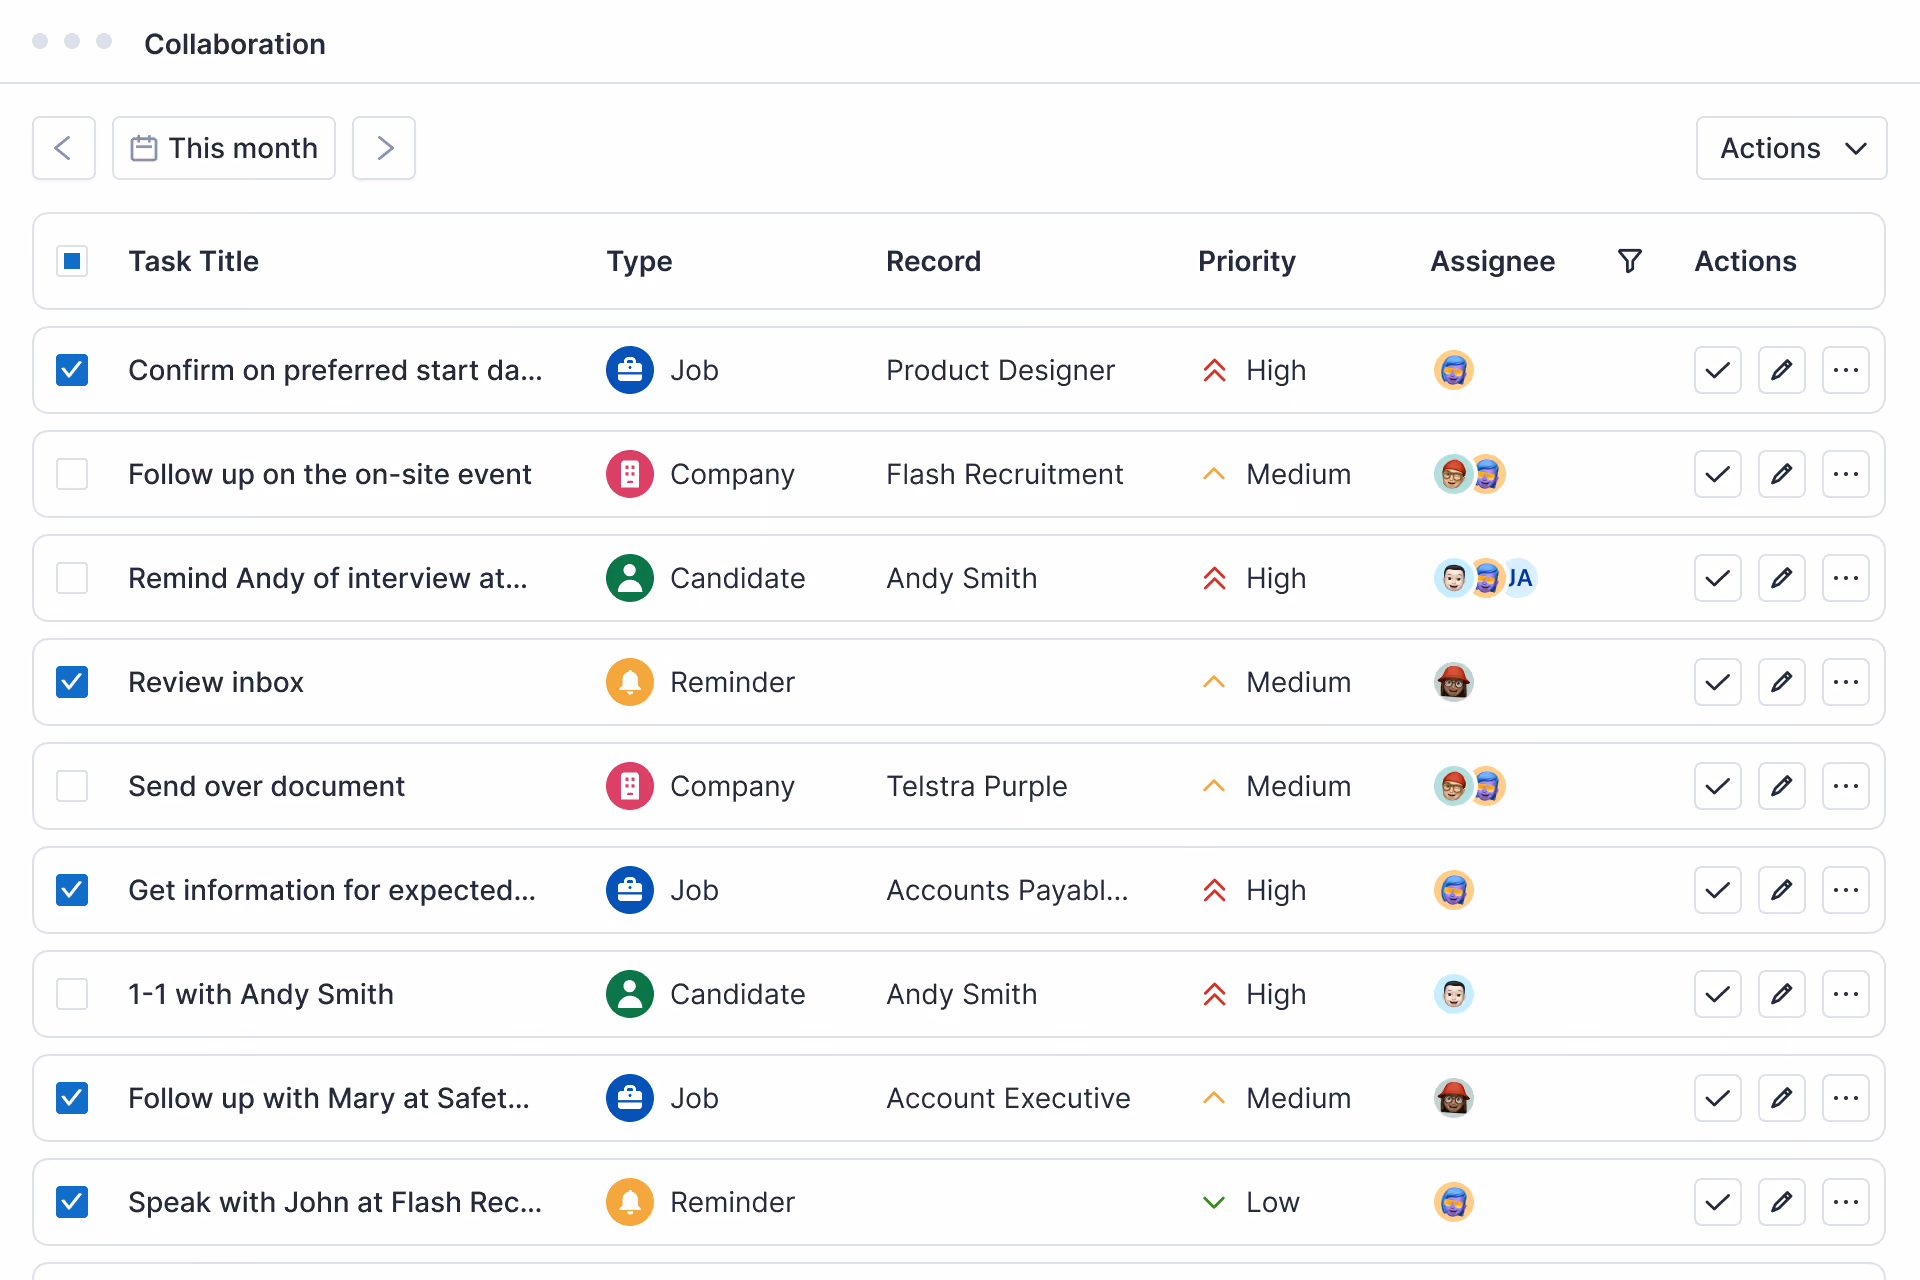Edit the Follow up with Mary task
1920x1280 pixels.
1782,1098
